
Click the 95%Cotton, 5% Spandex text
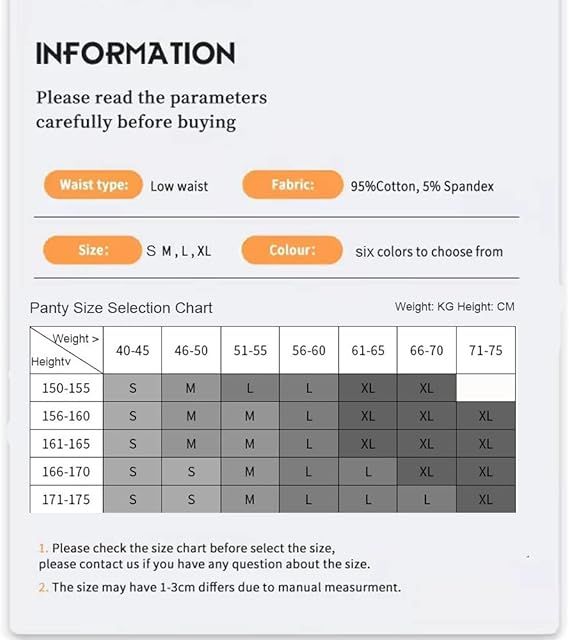tap(422, 187)
